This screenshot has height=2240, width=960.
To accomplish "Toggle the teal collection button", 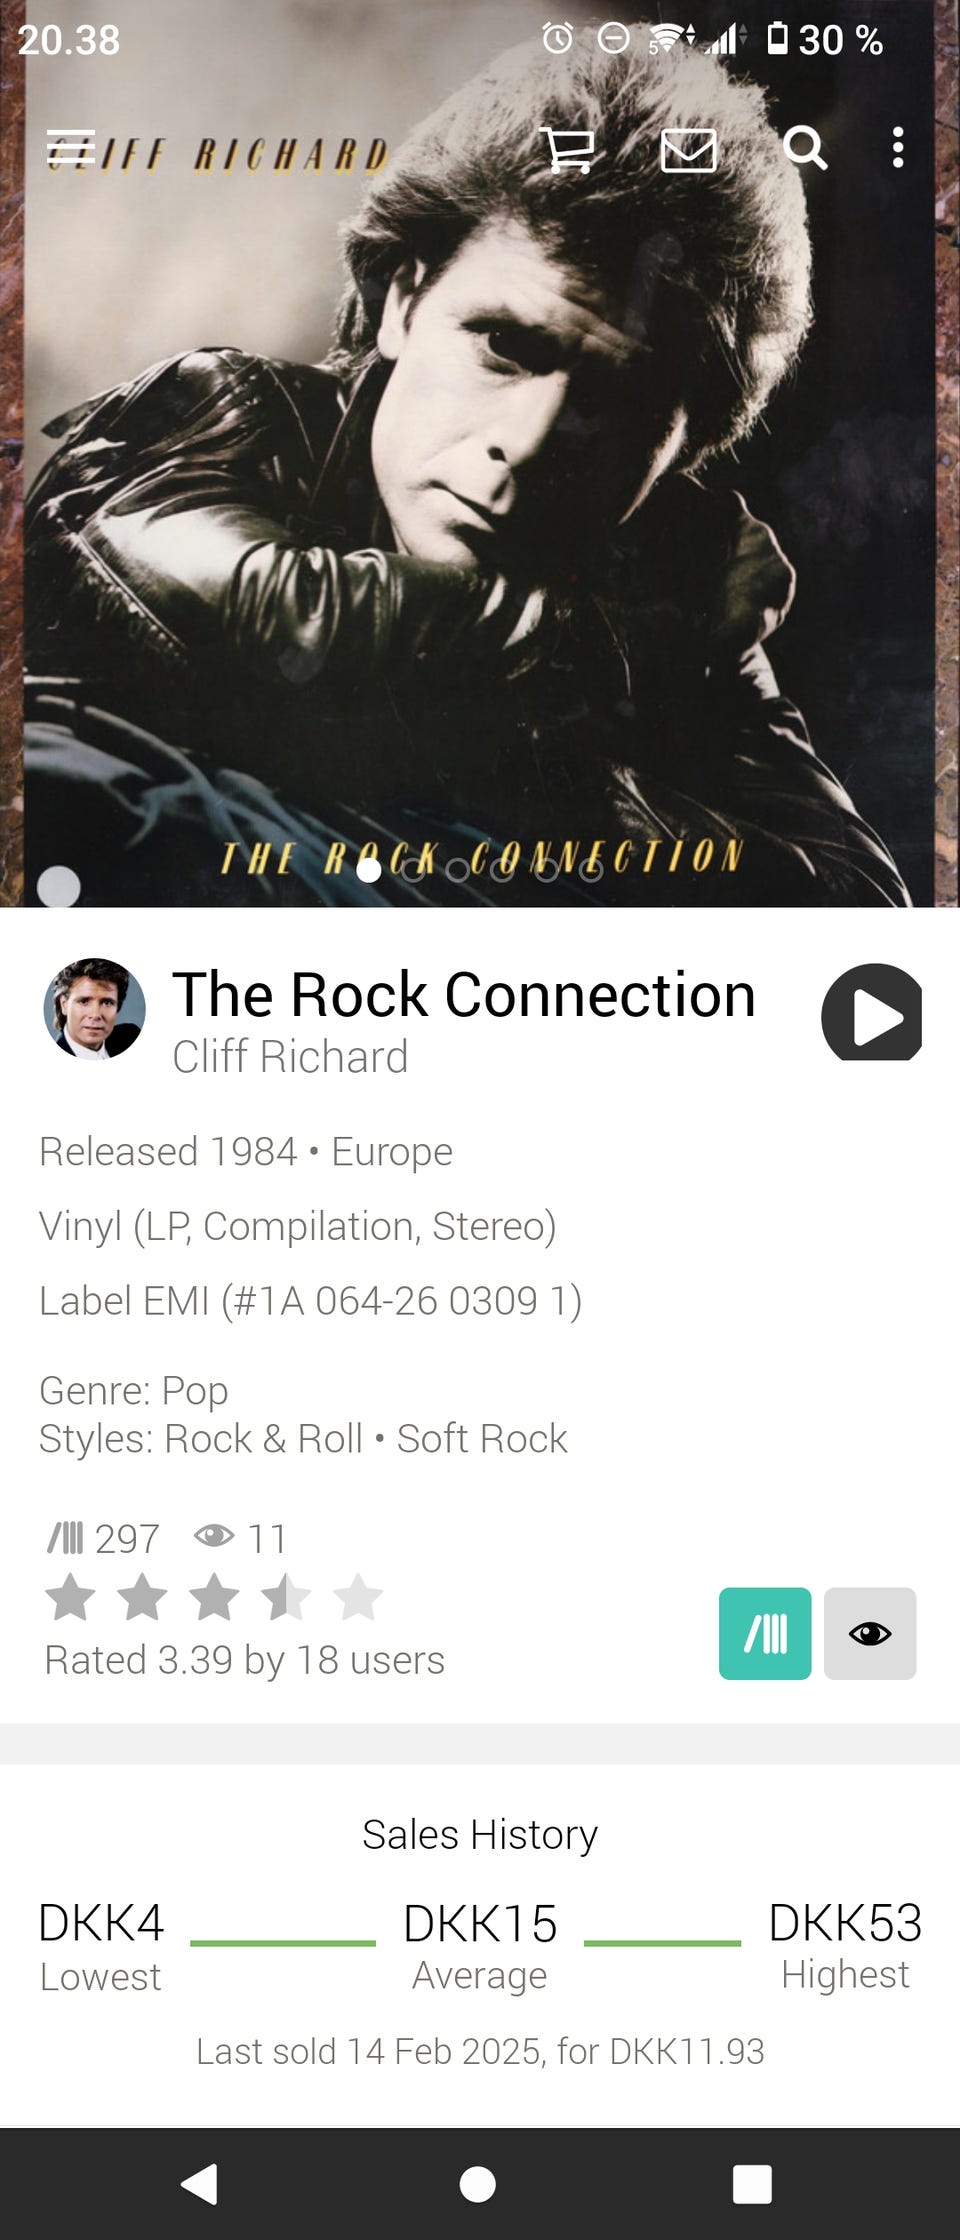I will click(765, 1633).
